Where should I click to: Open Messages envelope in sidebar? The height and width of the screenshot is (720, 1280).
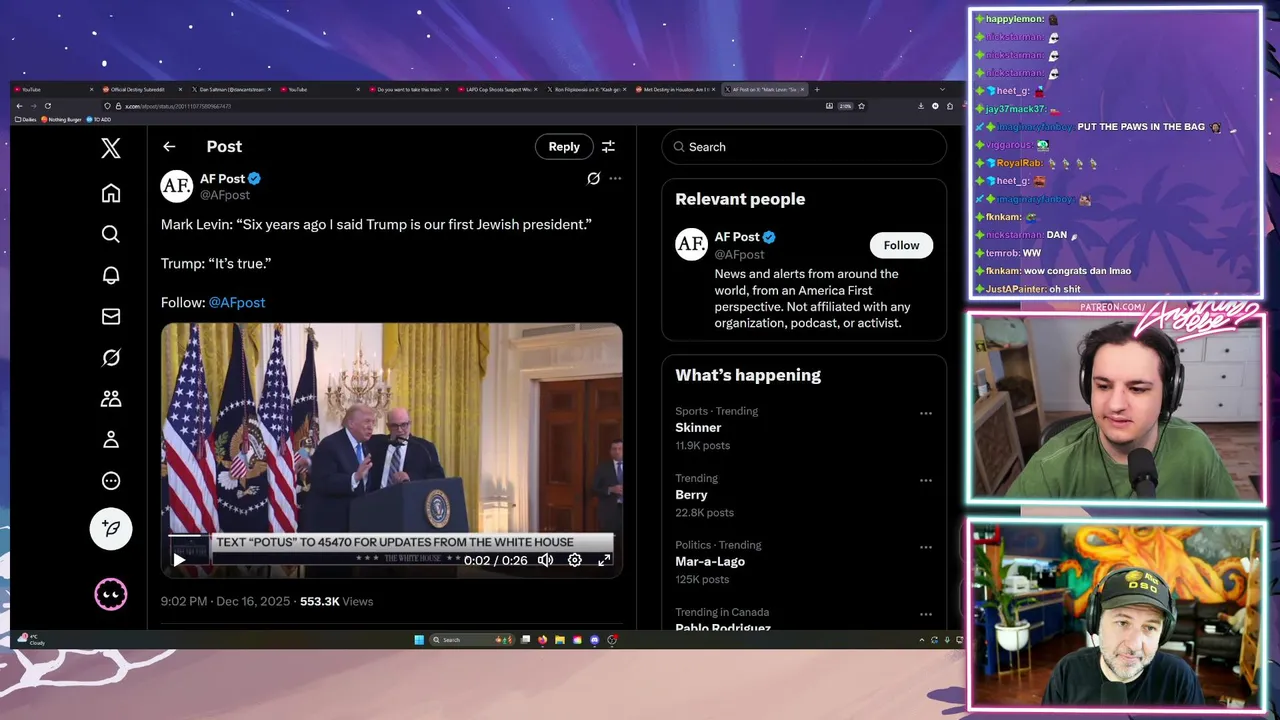point(111,316)
